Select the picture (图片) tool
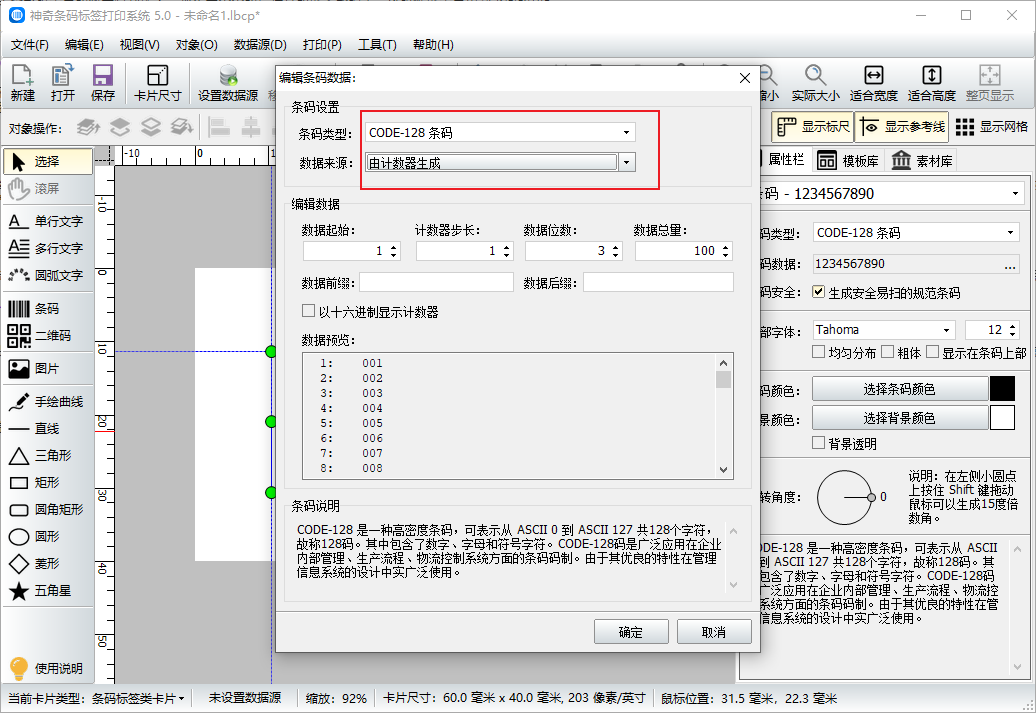 tap(45, 369)
